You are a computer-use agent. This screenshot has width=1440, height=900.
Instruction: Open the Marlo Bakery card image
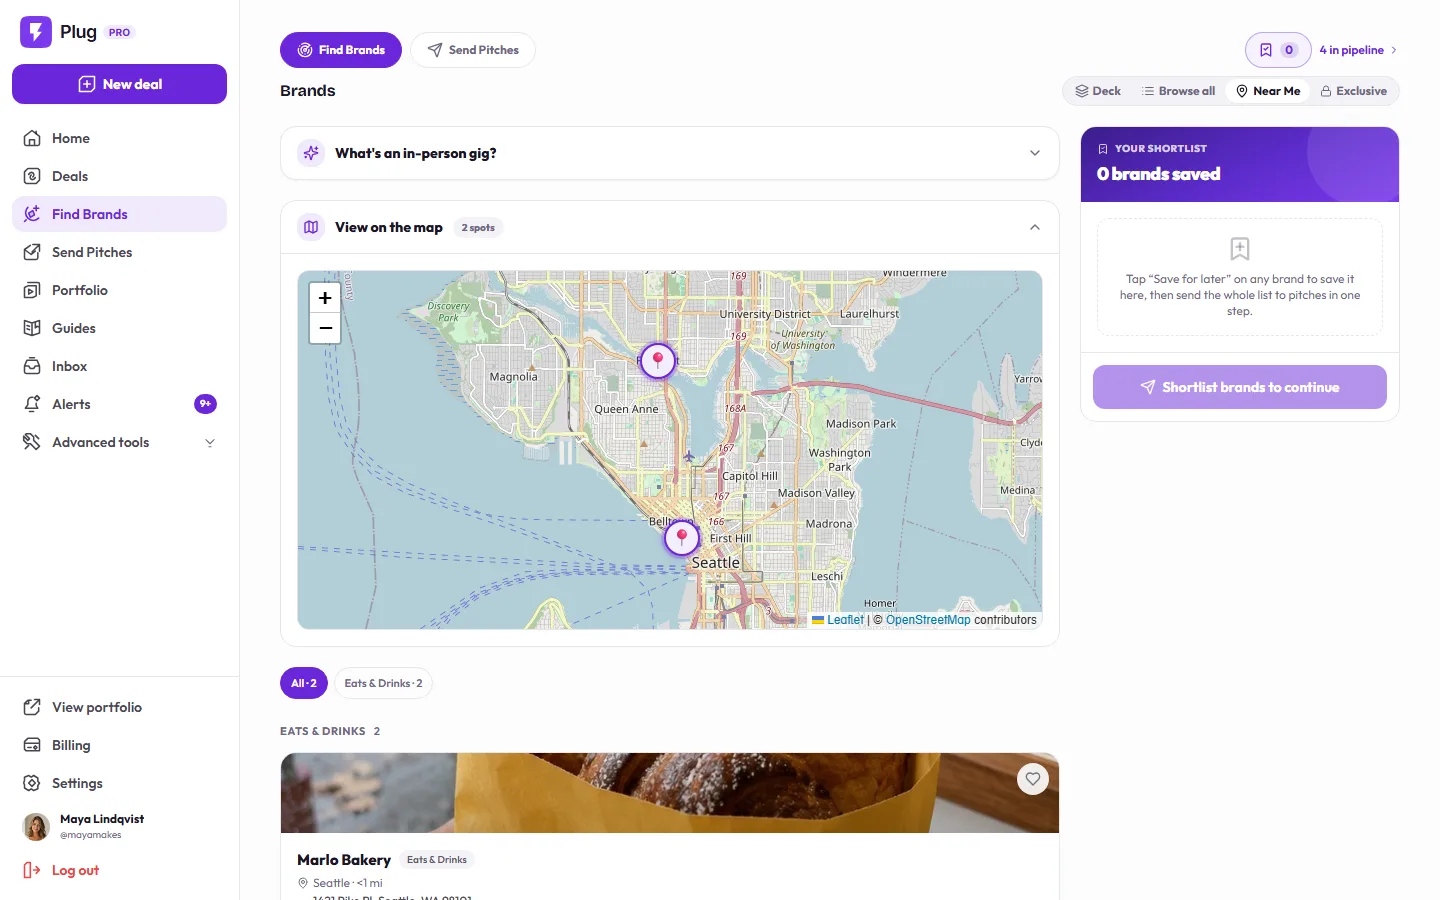point(670,793)
